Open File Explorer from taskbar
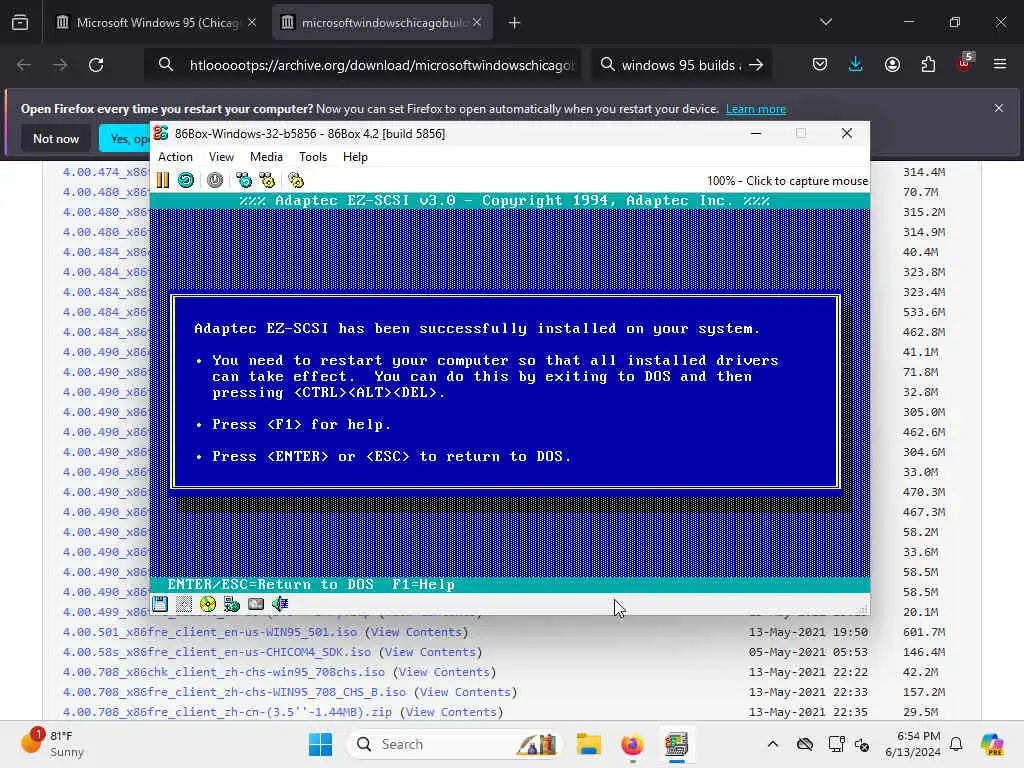 [x=588, y=744]
